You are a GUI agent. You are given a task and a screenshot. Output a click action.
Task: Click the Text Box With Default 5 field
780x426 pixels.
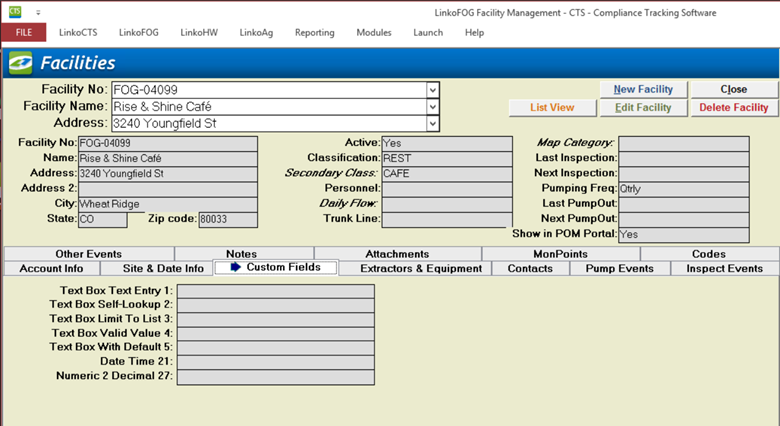point(276,348)
